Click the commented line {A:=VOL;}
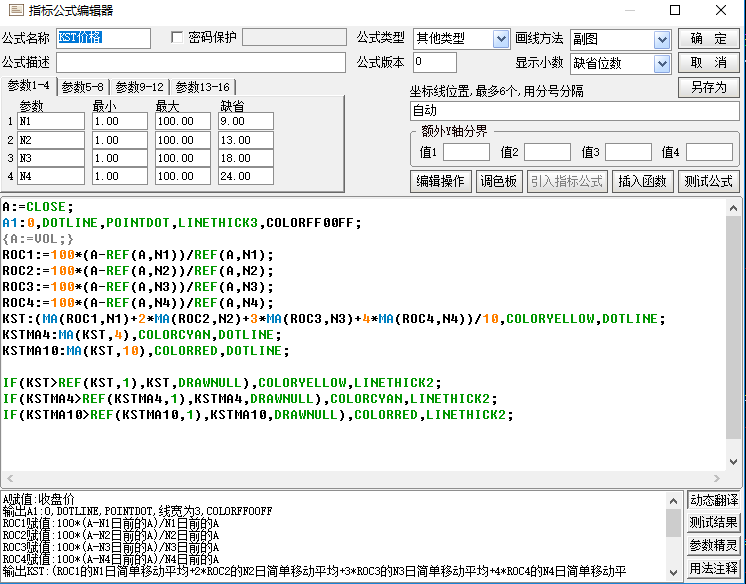 [x=38, y=239]
